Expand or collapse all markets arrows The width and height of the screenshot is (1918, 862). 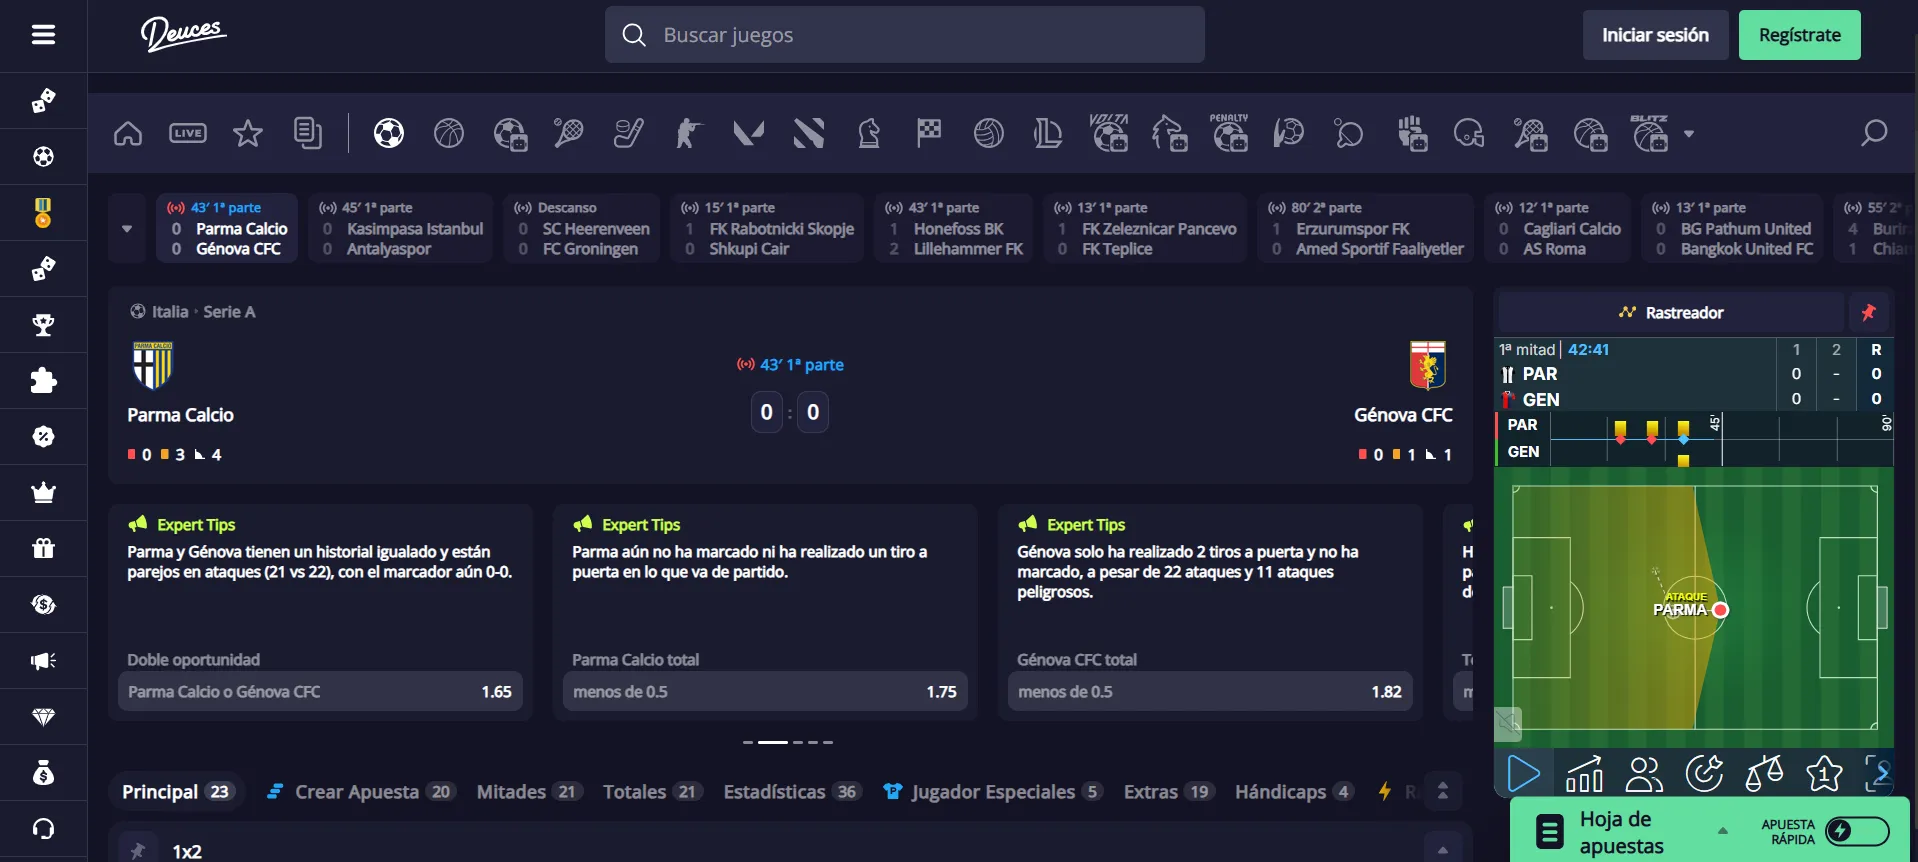point(1443,791)
